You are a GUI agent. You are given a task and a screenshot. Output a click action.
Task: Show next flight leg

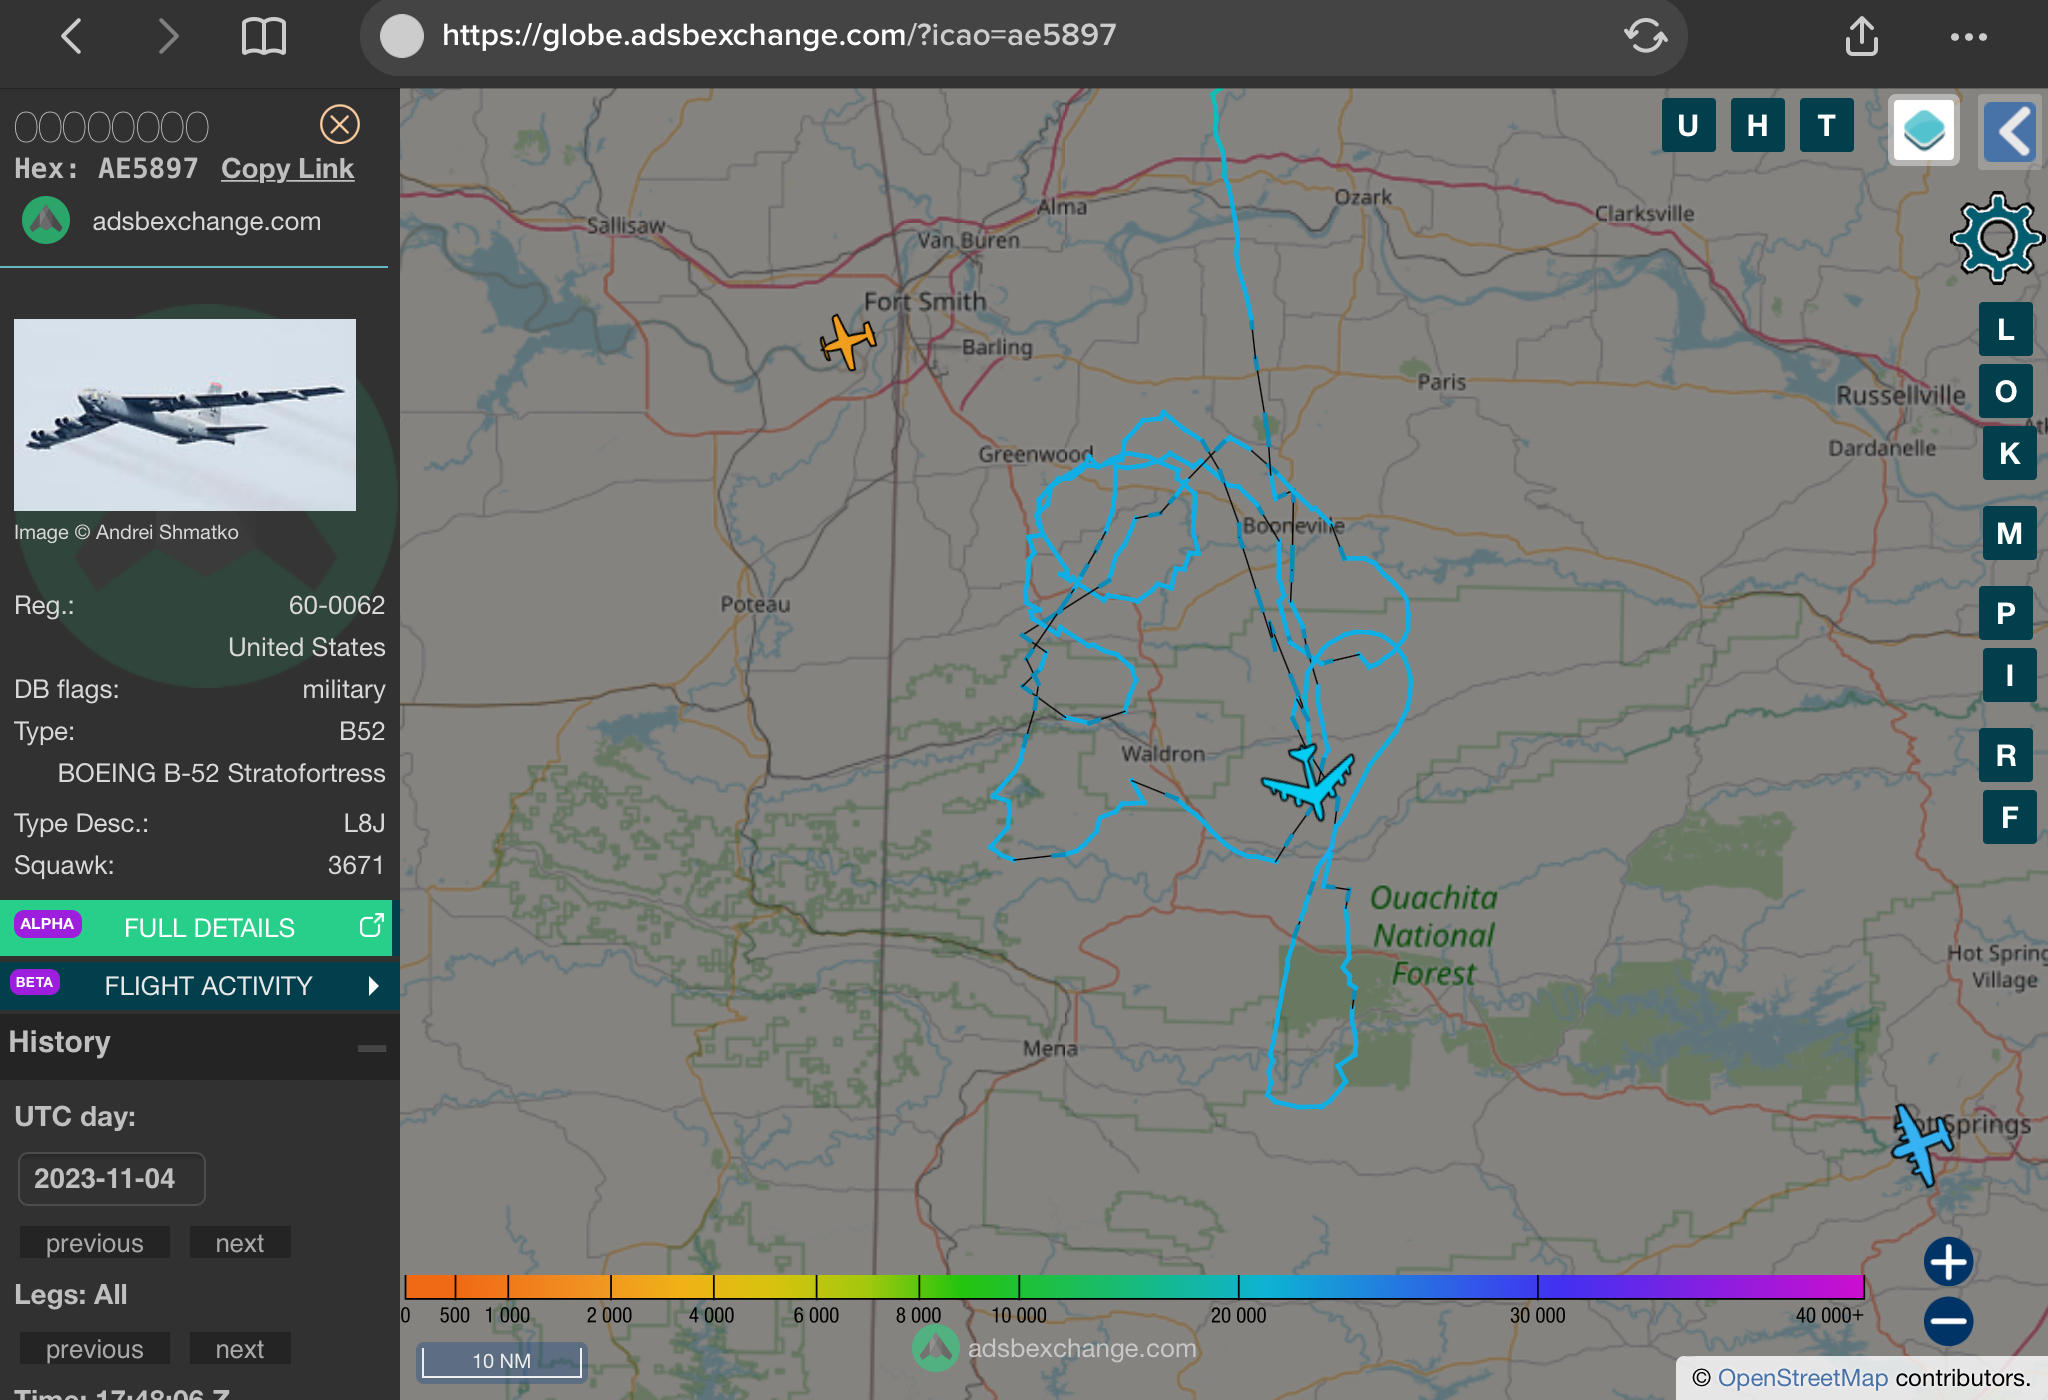click(x=240, y=1349)
